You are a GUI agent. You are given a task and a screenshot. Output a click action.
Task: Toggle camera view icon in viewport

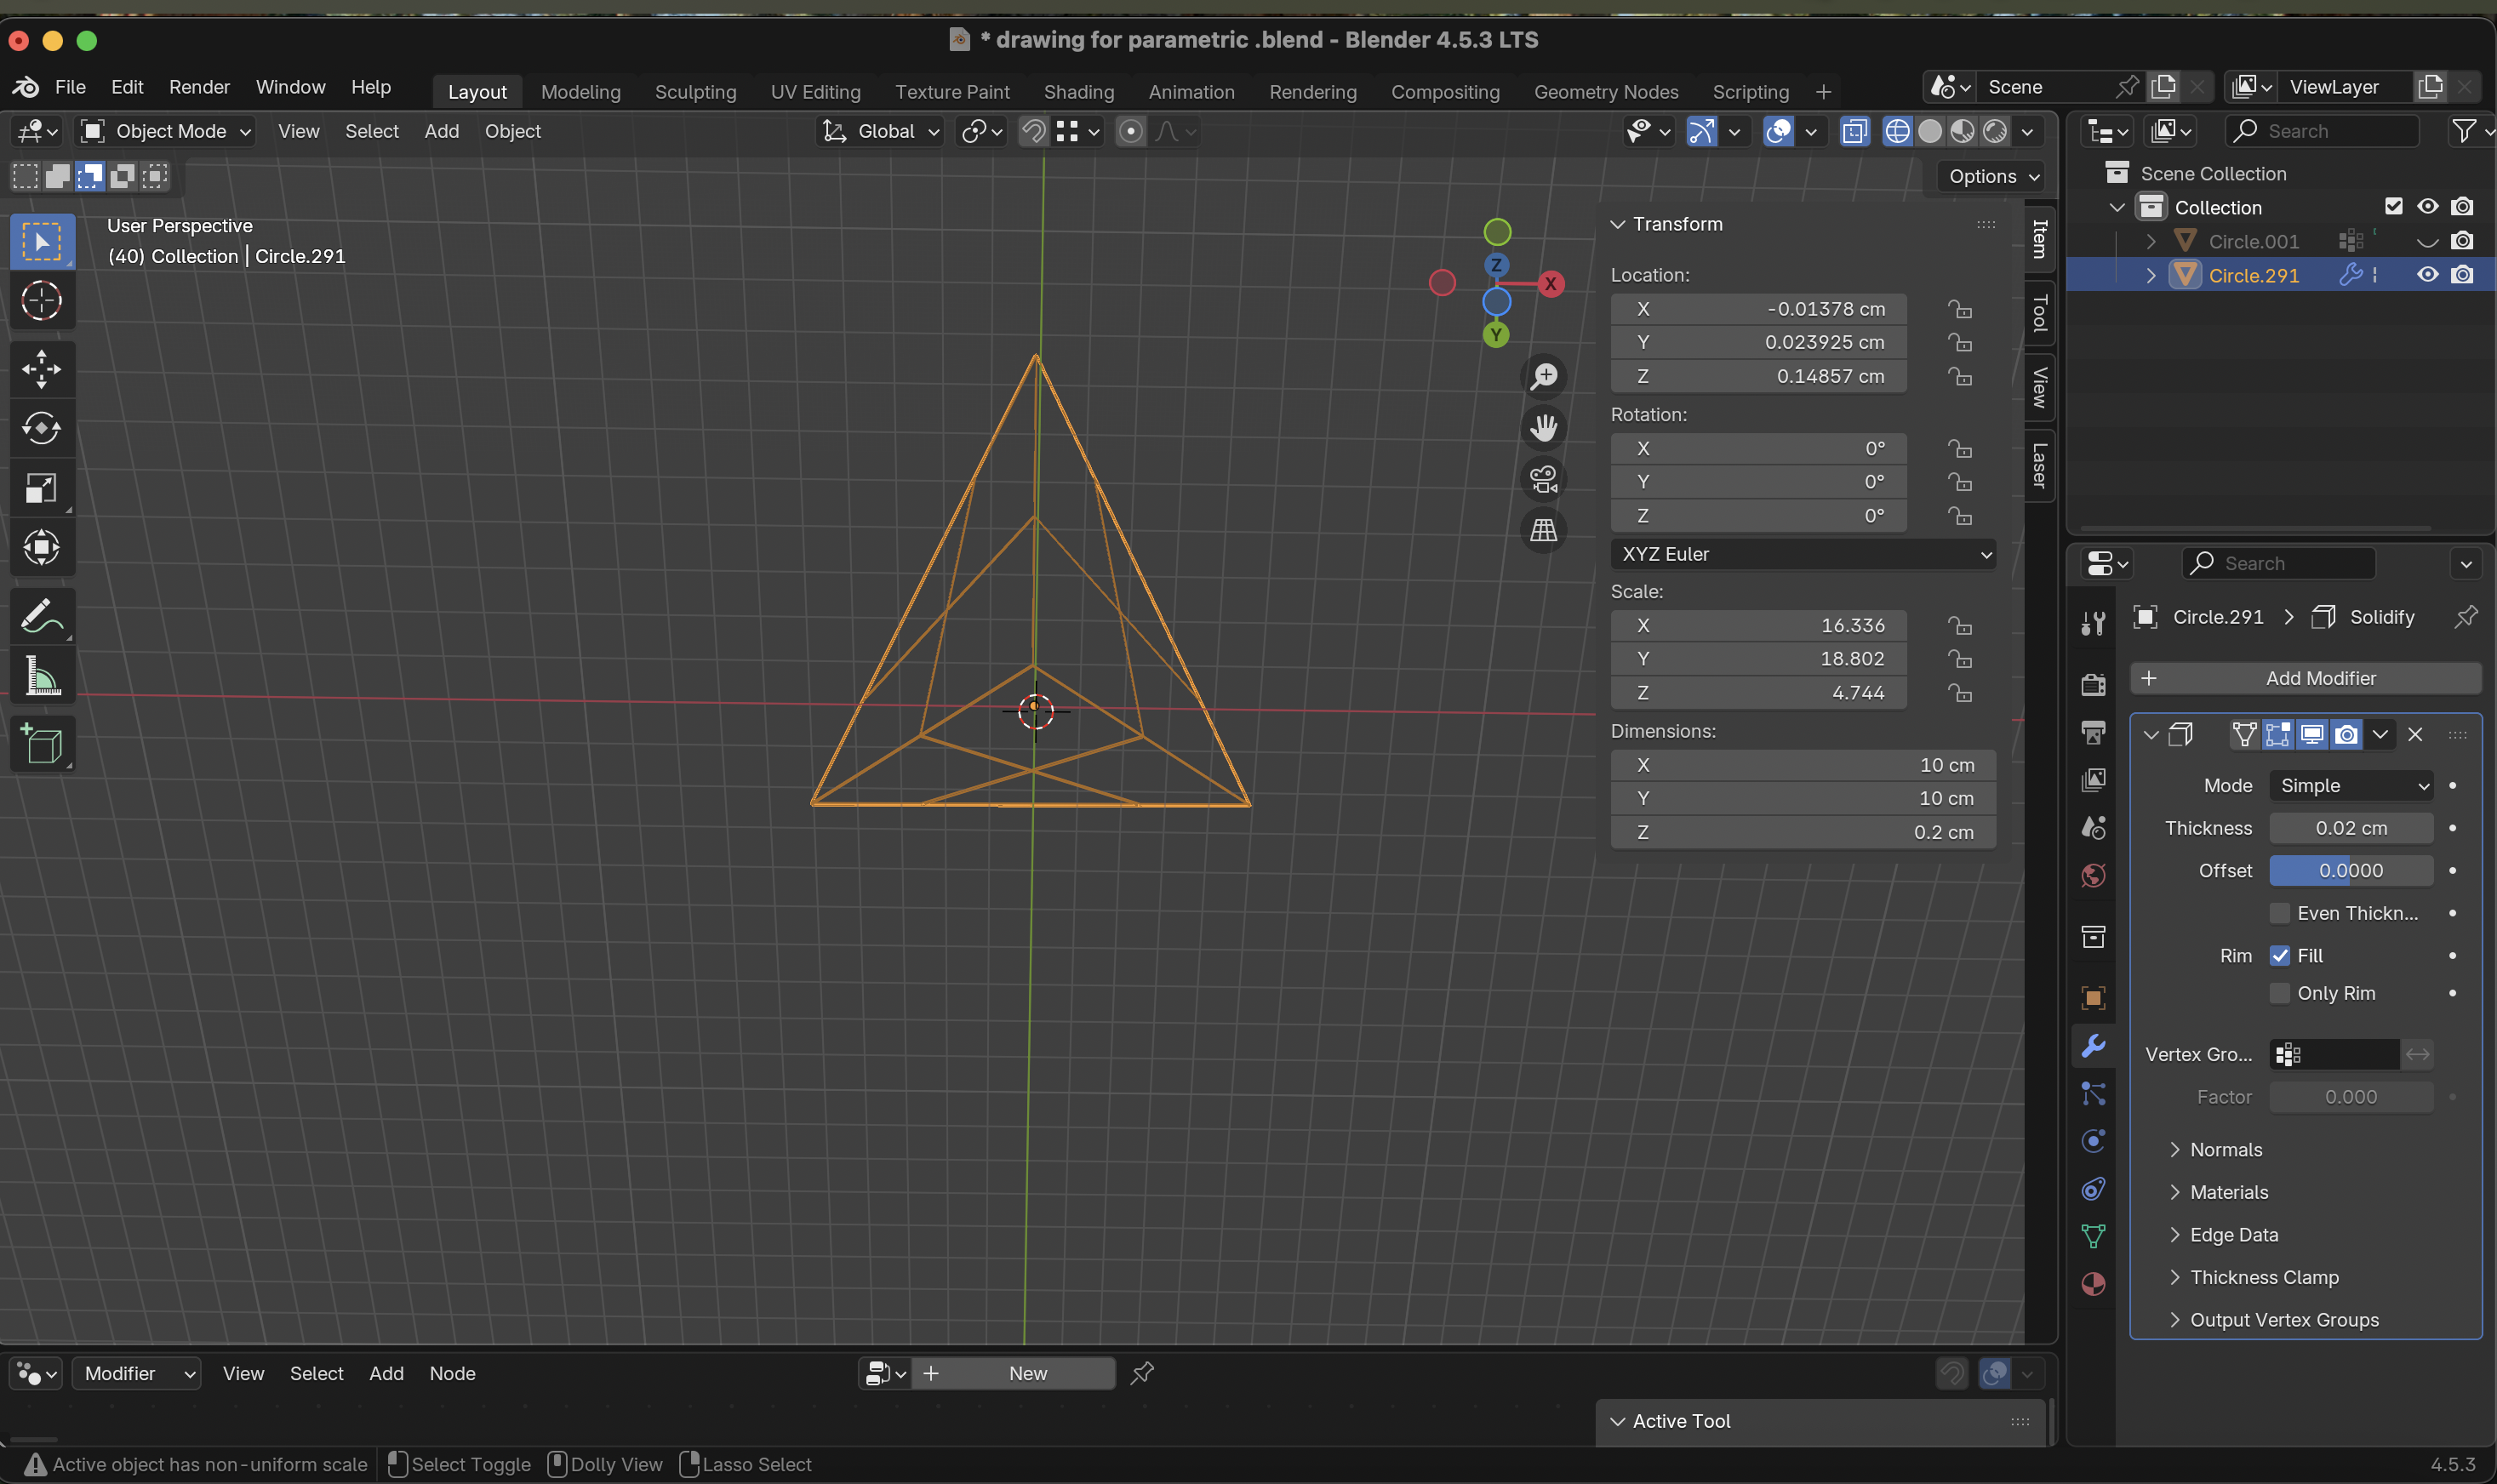1543,479
